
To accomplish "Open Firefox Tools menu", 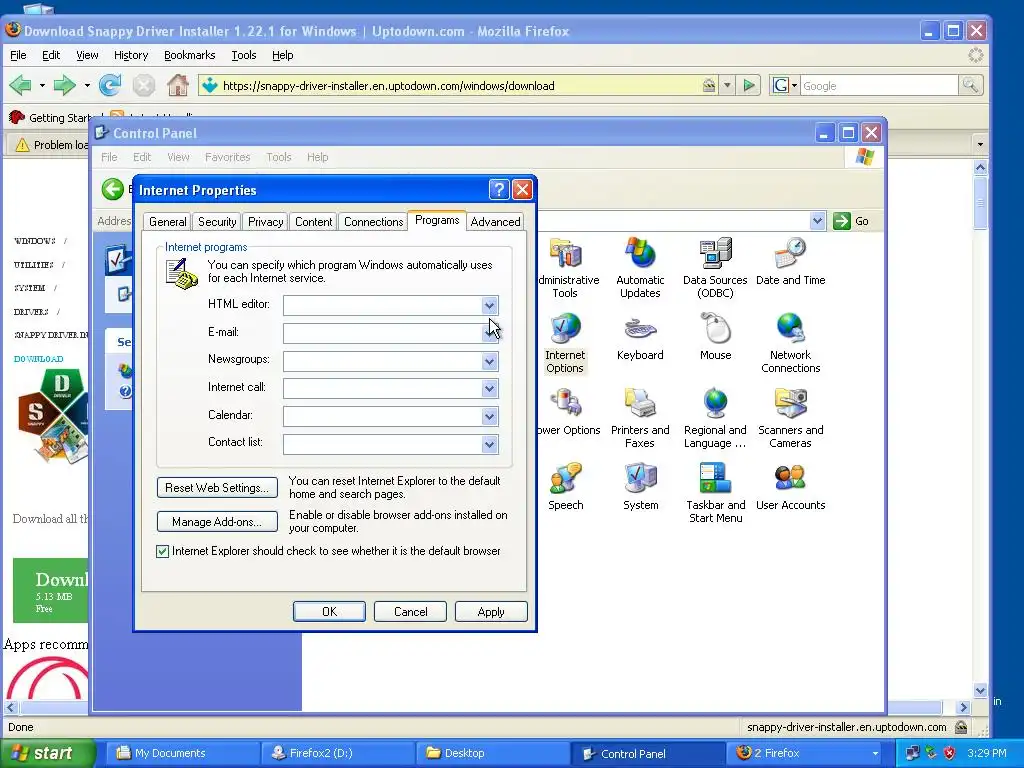I will [x=244, y=56].
